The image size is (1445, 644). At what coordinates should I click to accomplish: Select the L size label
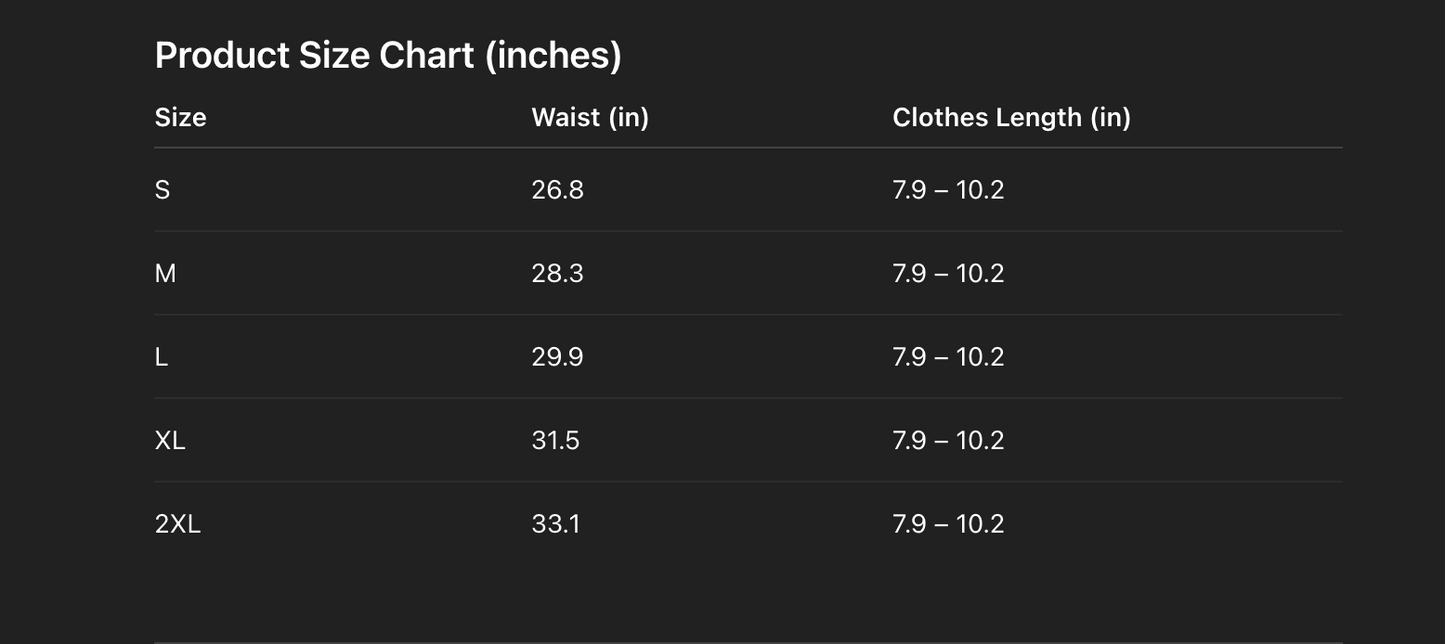point(161,357)
